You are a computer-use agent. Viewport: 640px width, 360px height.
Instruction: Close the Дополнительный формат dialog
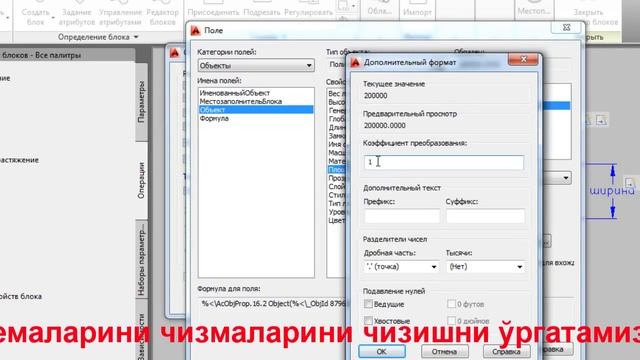pos(523,60)
